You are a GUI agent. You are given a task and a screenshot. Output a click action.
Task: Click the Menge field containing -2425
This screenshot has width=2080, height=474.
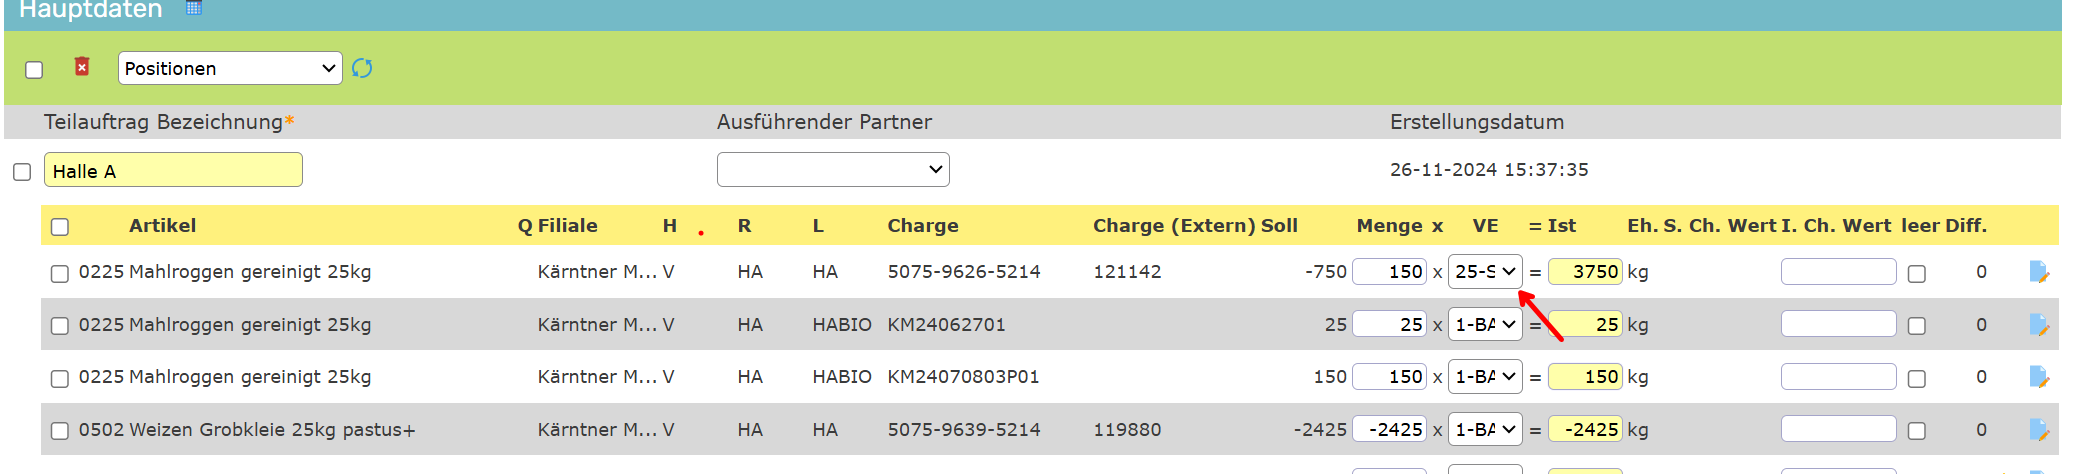tap(1389, 429)
